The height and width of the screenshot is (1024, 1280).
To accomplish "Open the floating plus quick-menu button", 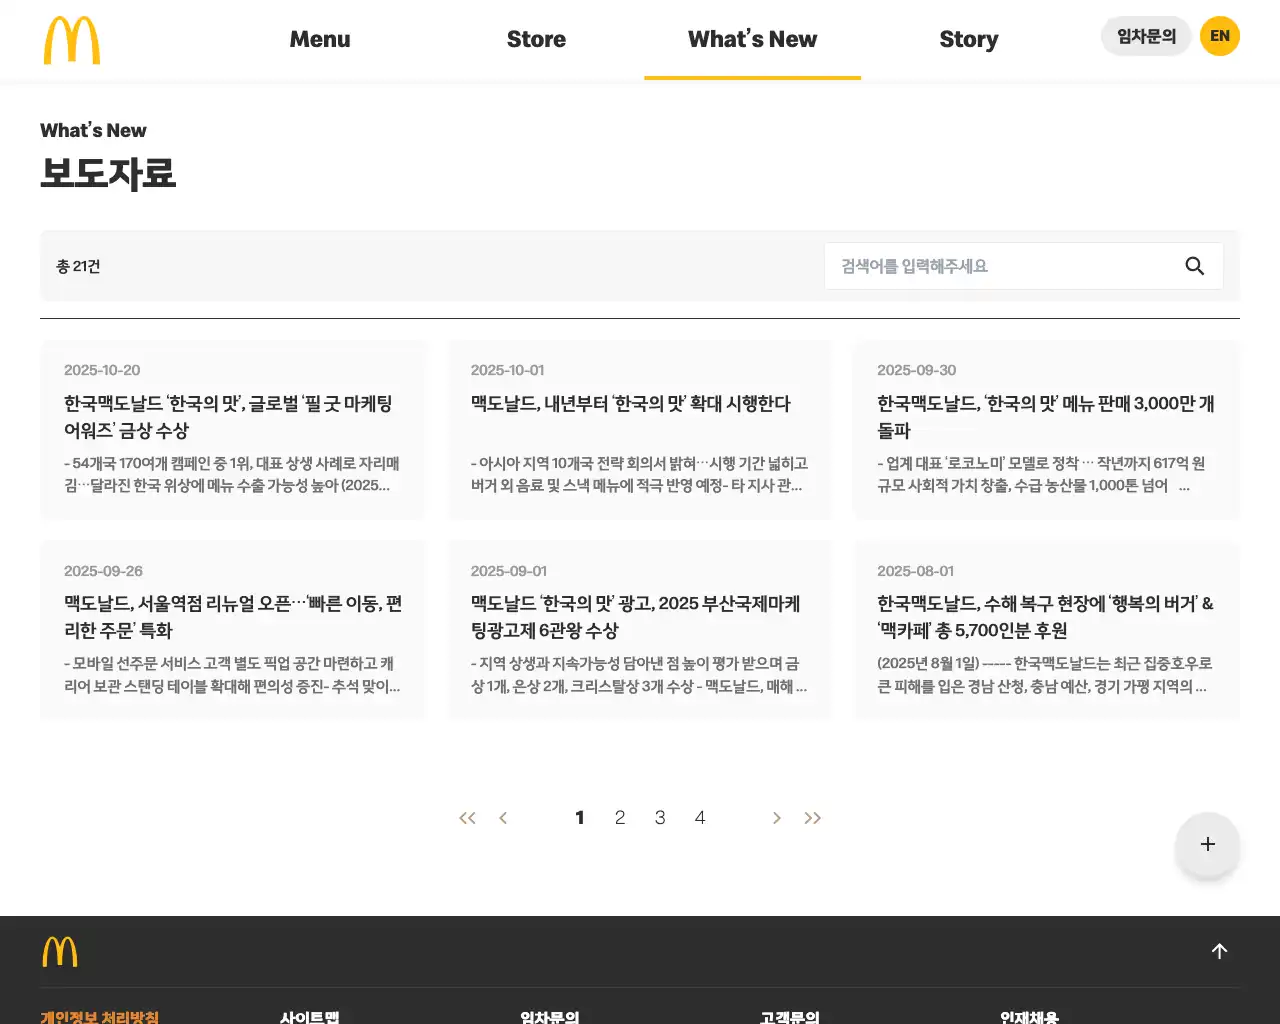I will [1208, 844].
